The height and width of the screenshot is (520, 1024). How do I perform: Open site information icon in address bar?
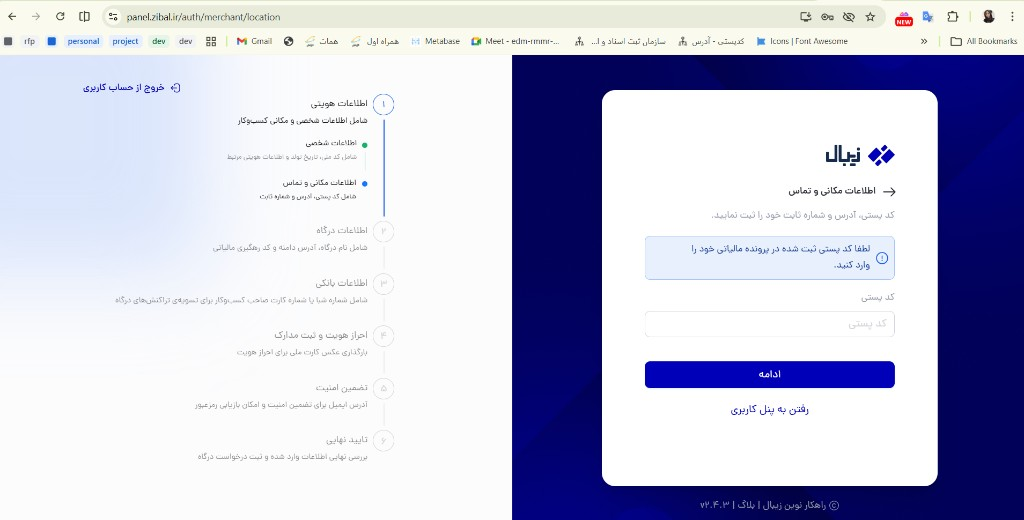[113, 17]
